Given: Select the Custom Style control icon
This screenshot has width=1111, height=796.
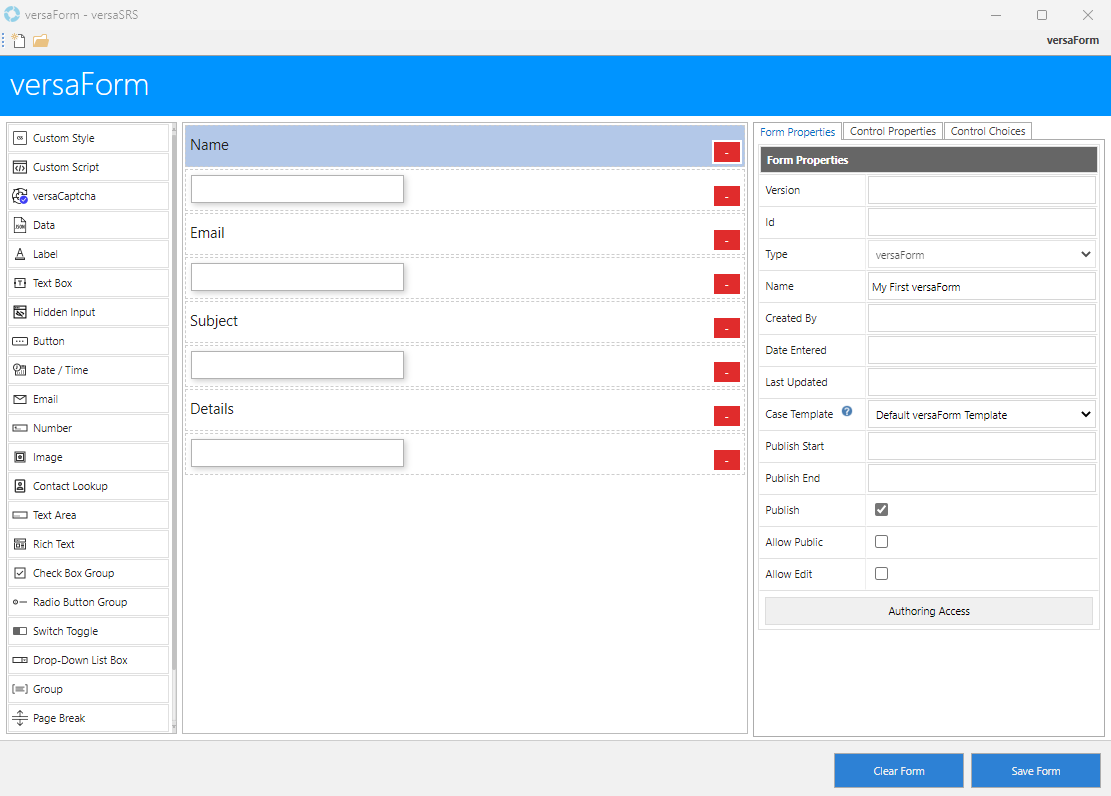Looking at the screenshot, I should pyautogui.click(x=20, y=138).
